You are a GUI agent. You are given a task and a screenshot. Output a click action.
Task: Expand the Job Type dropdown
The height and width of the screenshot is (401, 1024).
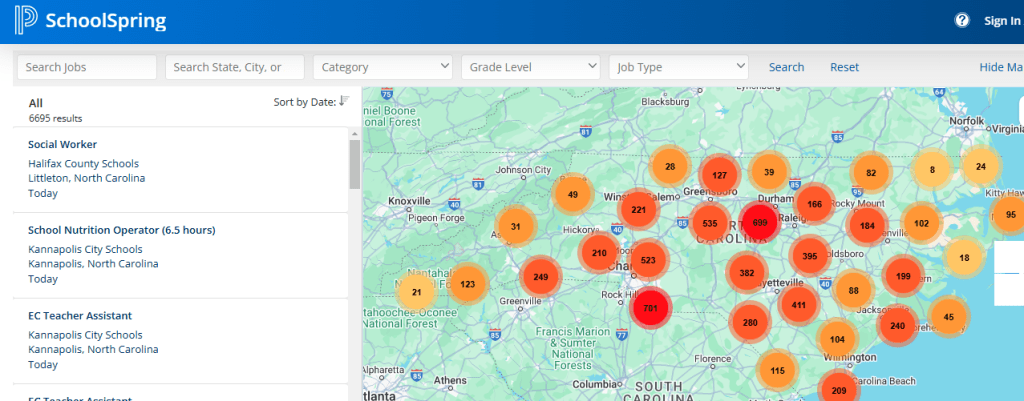point(679,67)
